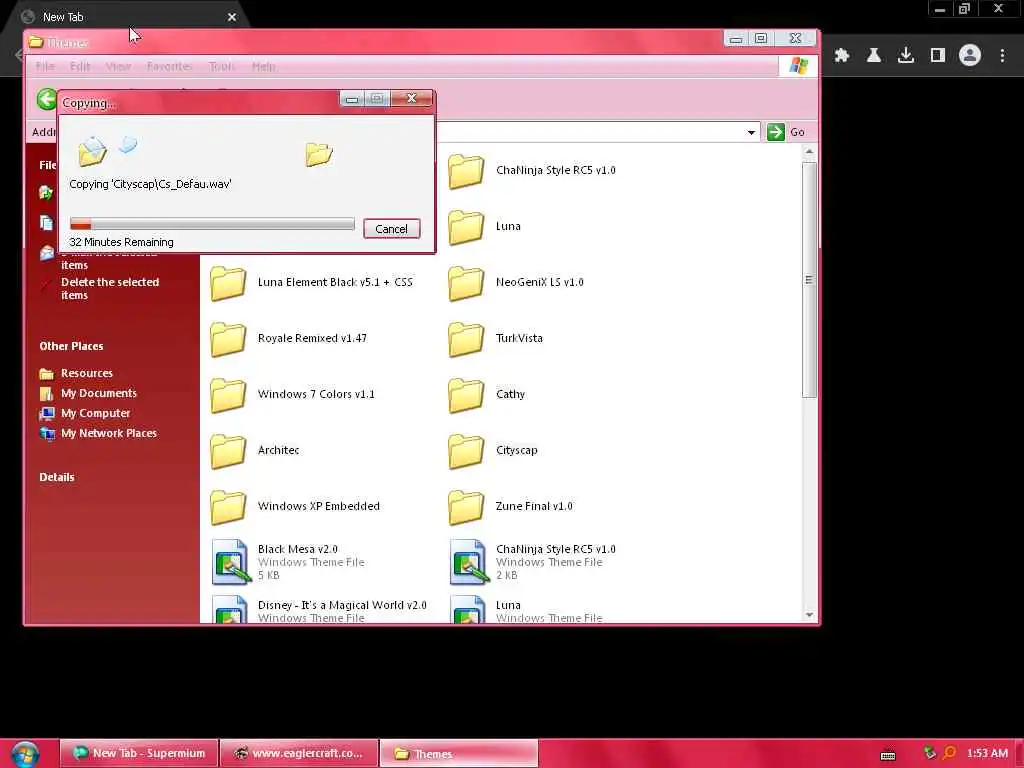This screenshot has width=1024, height=768.
Task: Close the New Tab browser tab
Action: coord(232,17)
